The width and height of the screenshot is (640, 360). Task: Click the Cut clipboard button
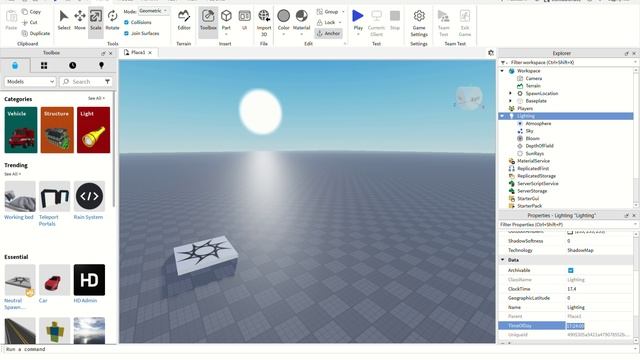click(x=30, y=22)
